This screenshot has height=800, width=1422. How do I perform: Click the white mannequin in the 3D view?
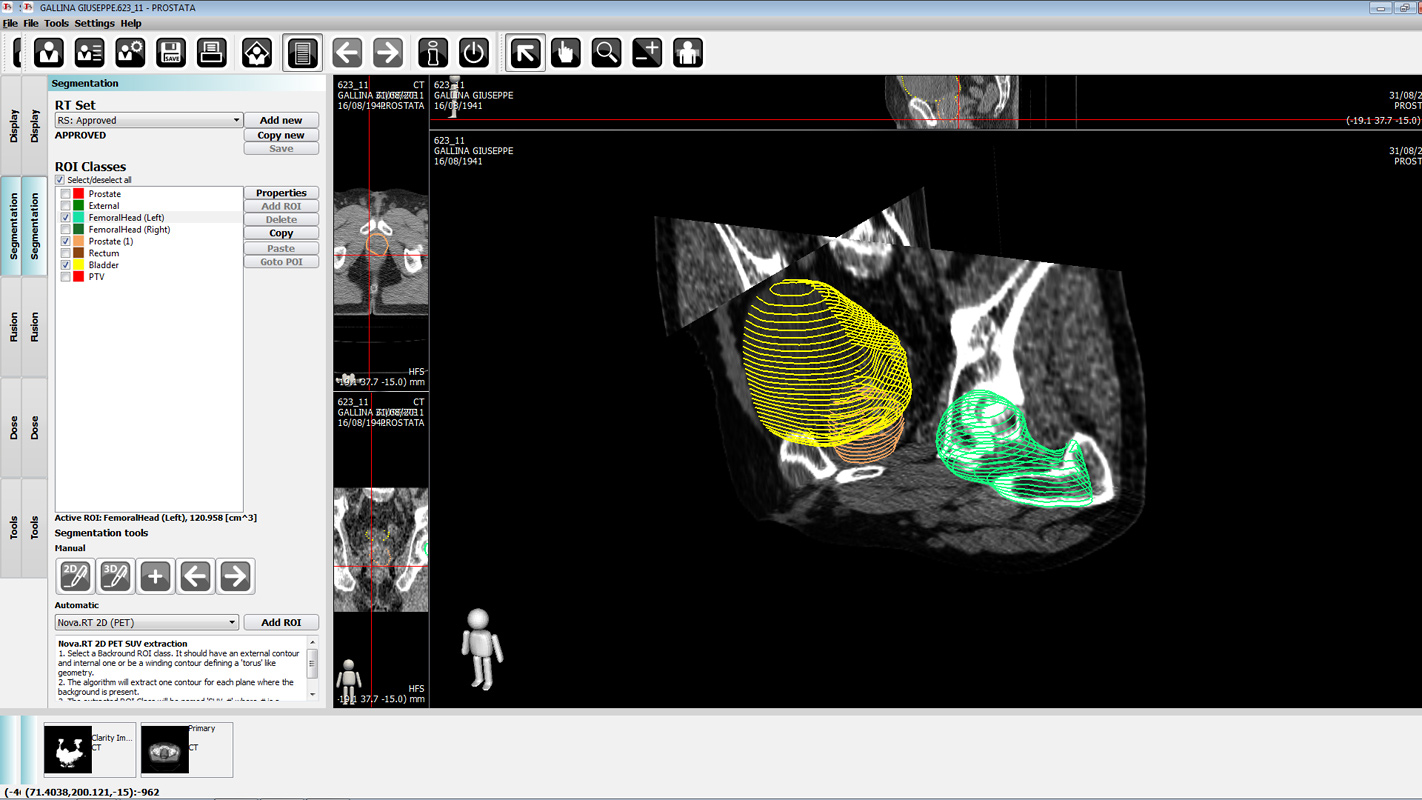(x=482, y=649)
